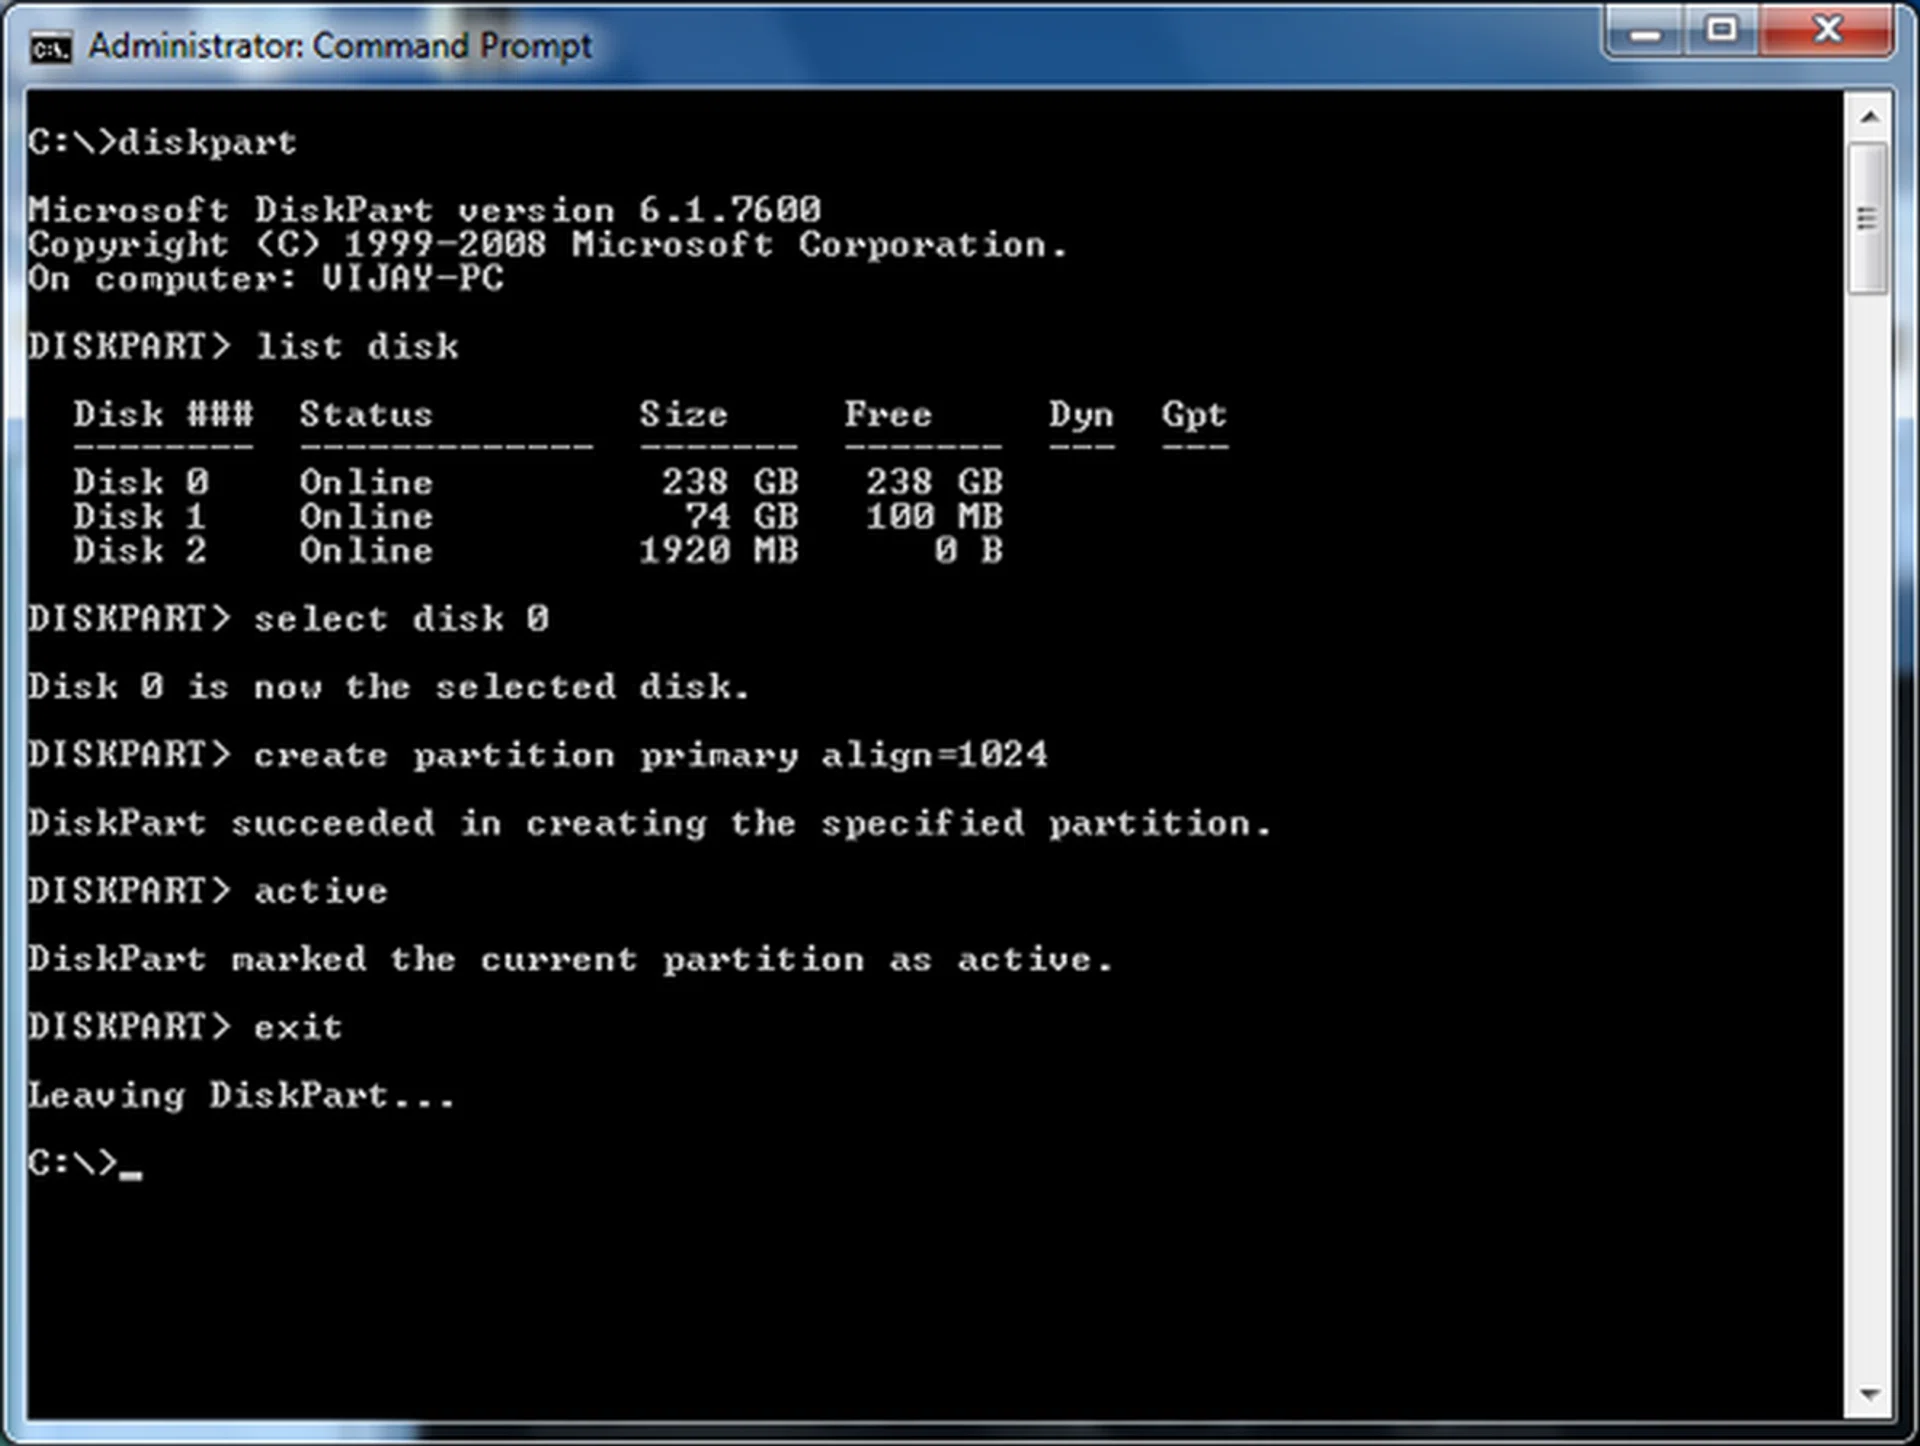The width and height of the screenshot is (1920, 1446).
Task: Click the list disk command output
Action: [355, 346]
